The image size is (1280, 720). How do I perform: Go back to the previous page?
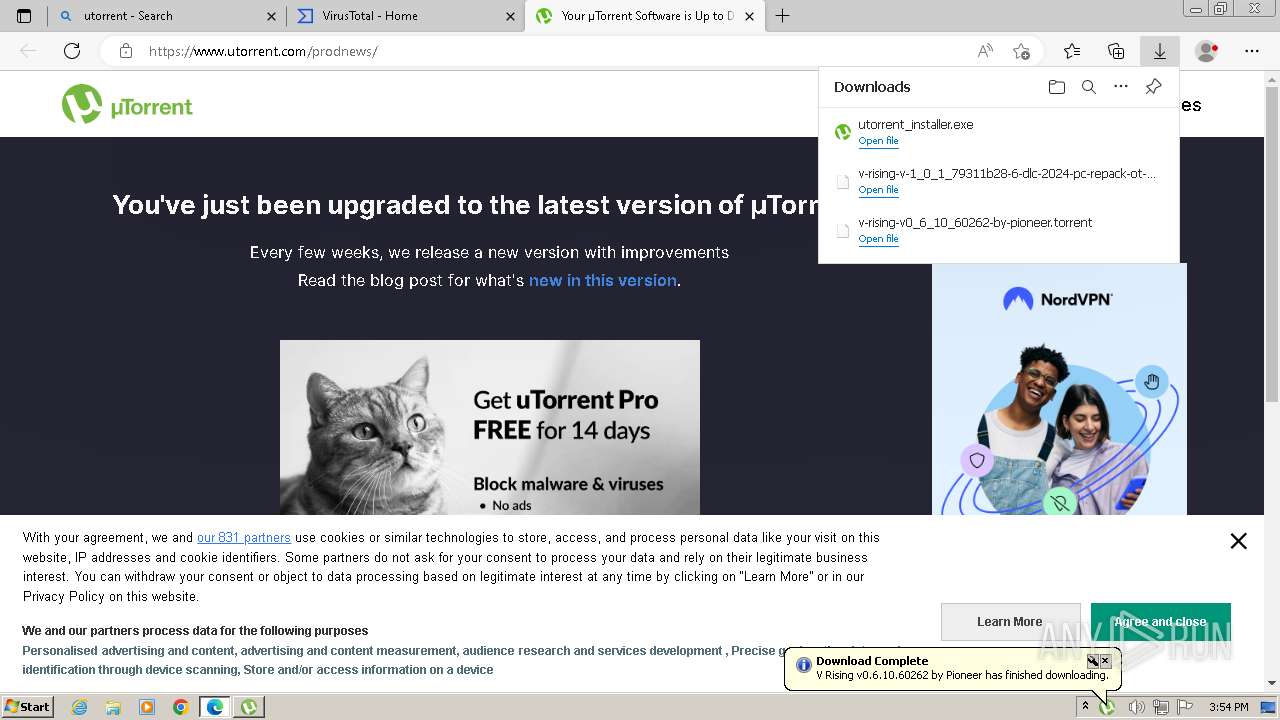coord(28,51)
